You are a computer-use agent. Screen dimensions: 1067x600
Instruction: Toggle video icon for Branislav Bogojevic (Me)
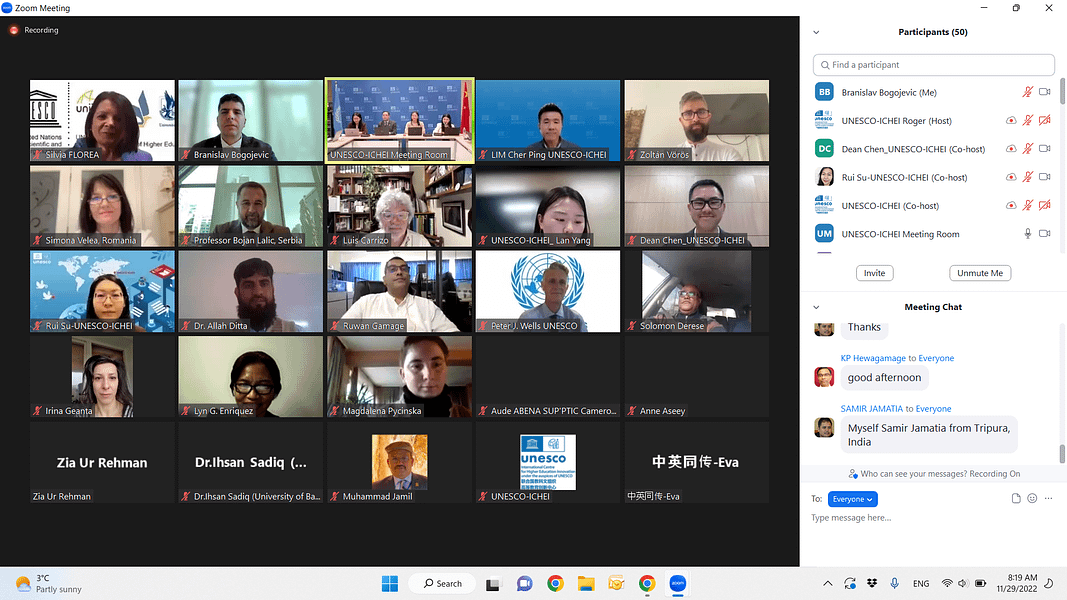1044,92
